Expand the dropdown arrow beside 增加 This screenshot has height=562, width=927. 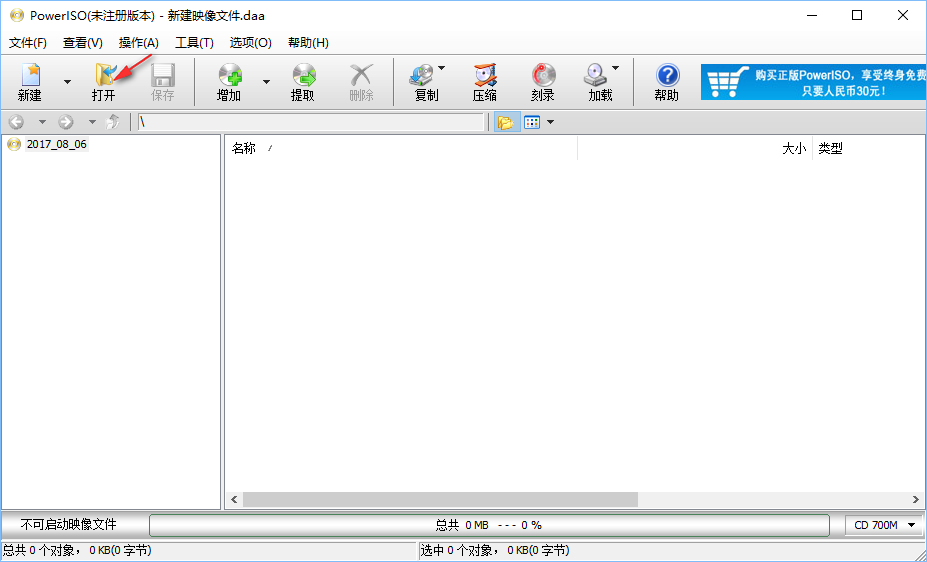click(267, 82)
